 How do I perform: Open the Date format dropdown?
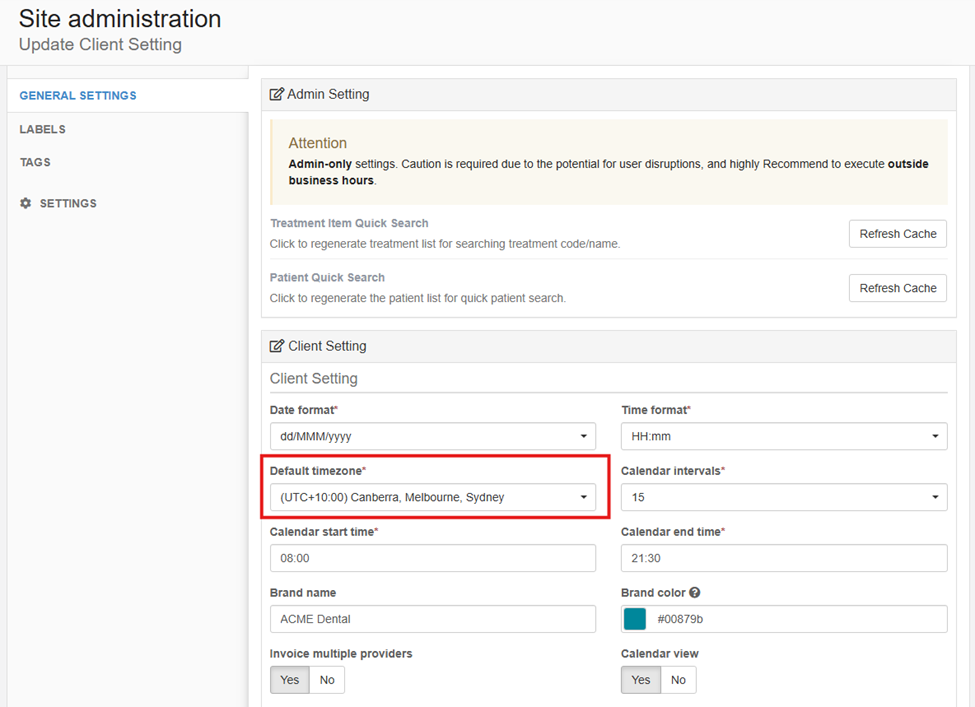point(432,437)
